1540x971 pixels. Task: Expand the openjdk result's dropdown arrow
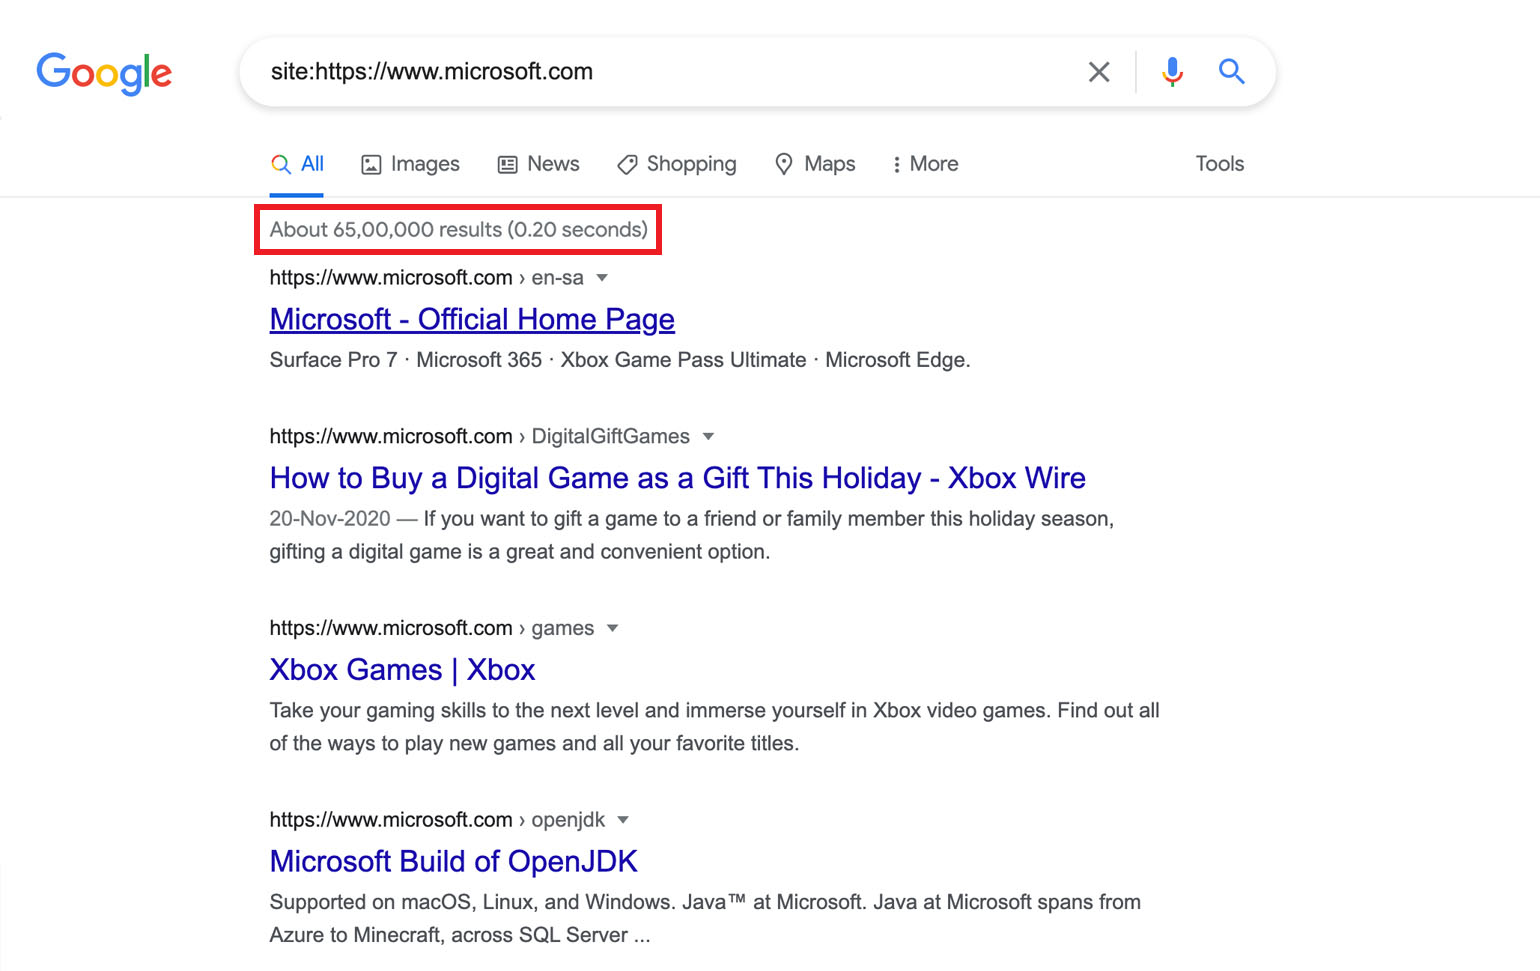click(622, 819)
